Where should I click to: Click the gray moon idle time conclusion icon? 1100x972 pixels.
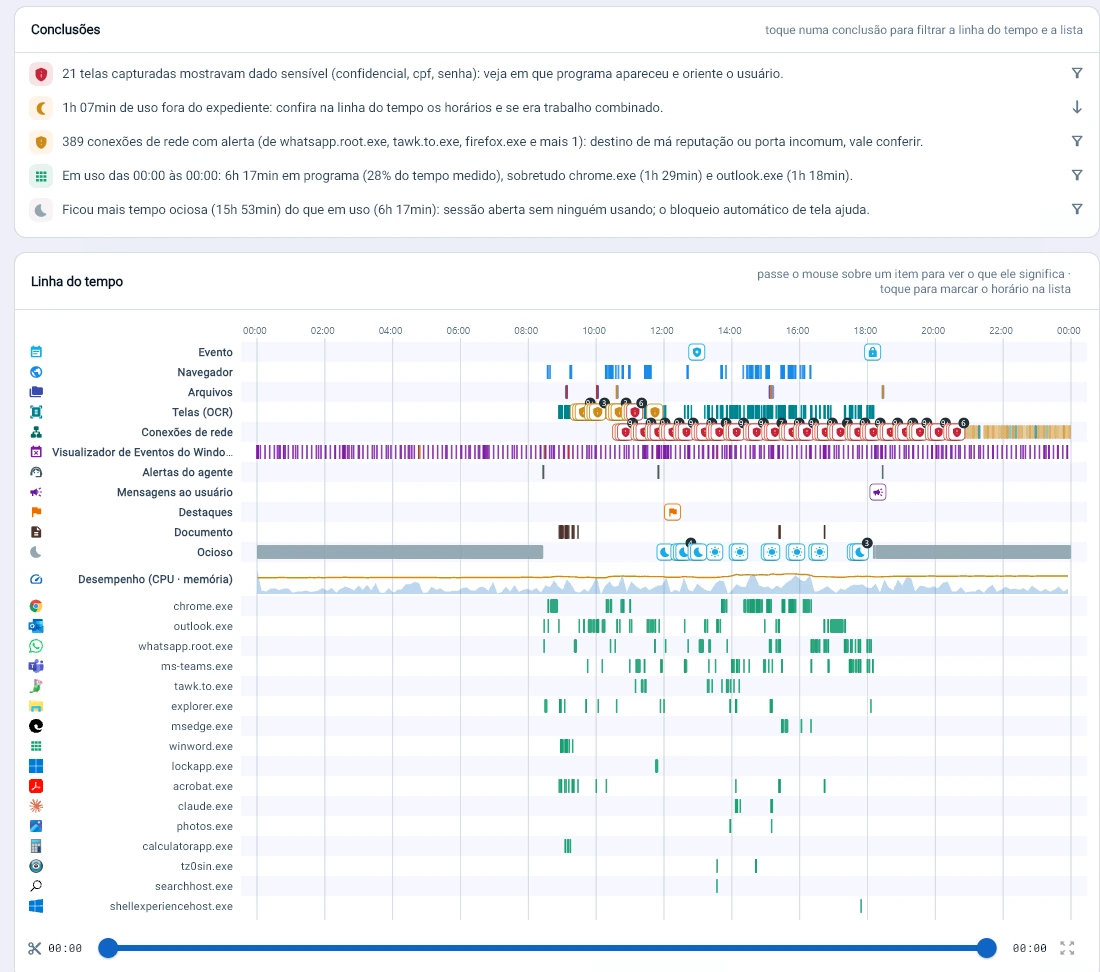coord(41,210)
